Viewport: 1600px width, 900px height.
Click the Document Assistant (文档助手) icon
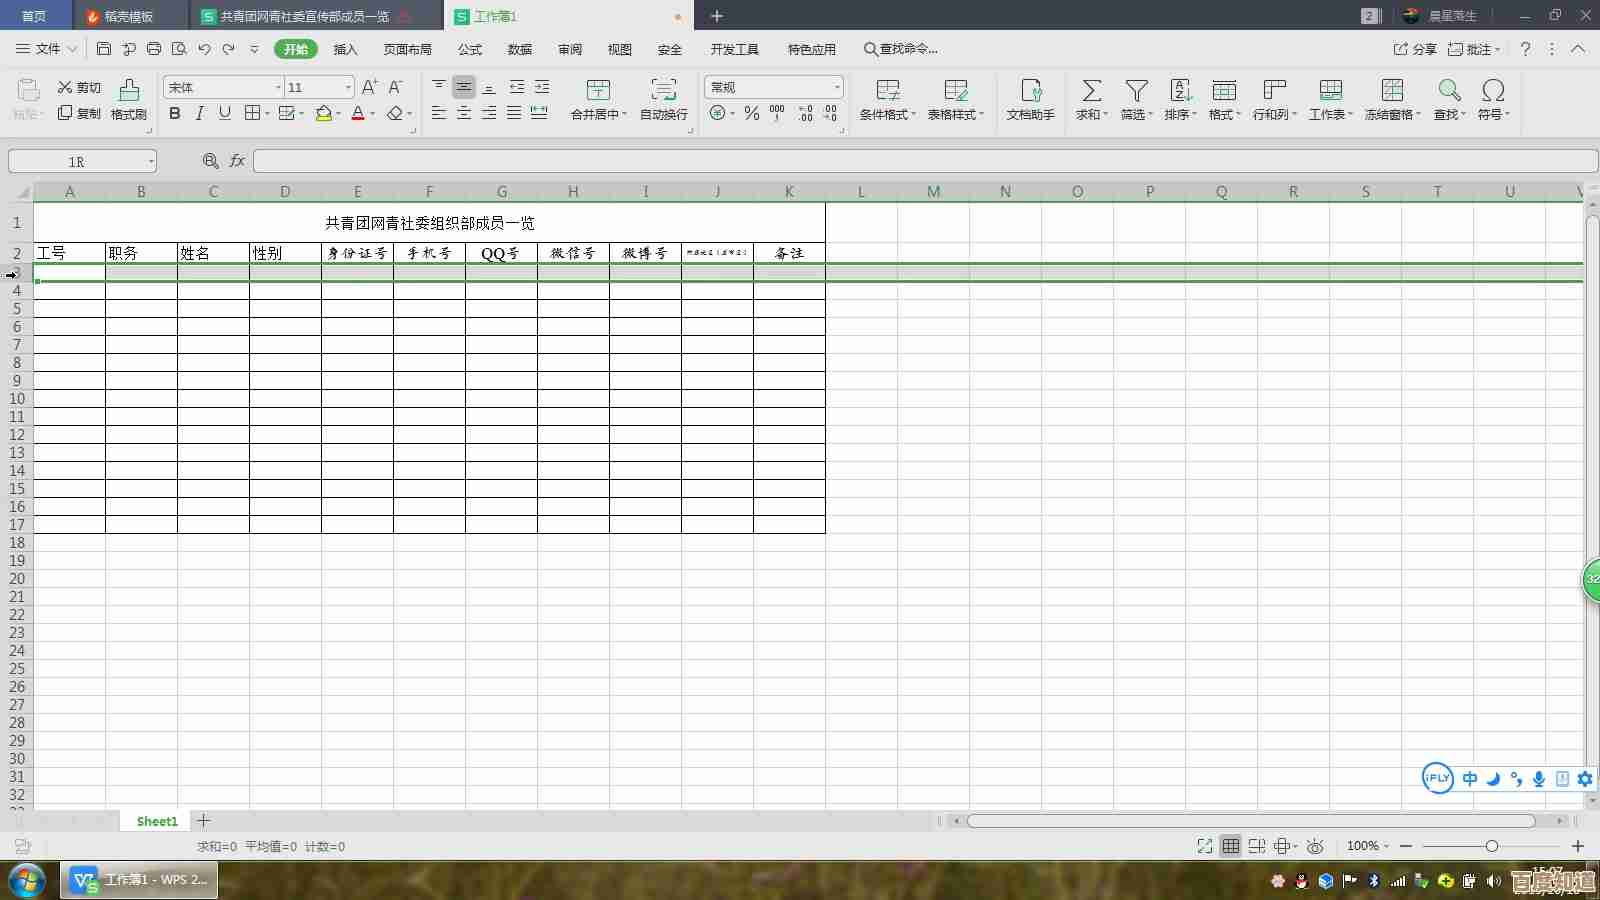pos(1030,91)
